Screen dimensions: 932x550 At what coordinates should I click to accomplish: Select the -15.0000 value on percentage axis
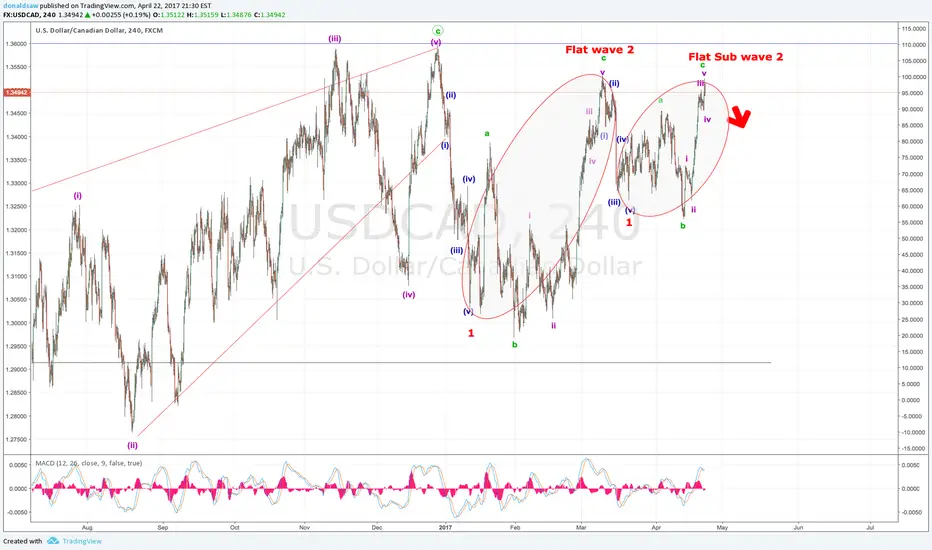tap(914, 448)
